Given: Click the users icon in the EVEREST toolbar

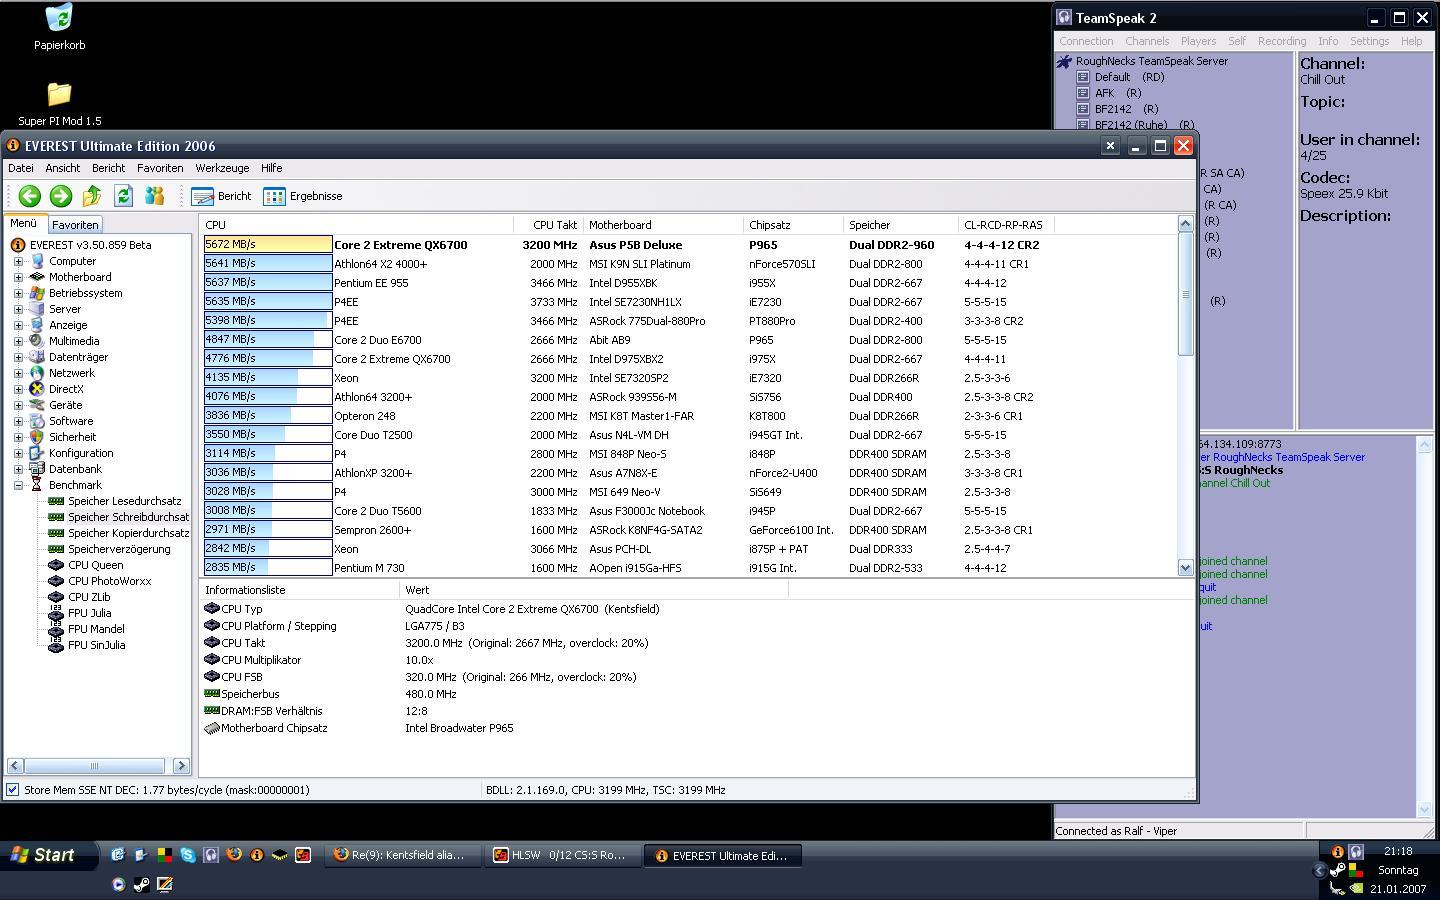Looking at the screenshot, I should click(x=154, y=196).
